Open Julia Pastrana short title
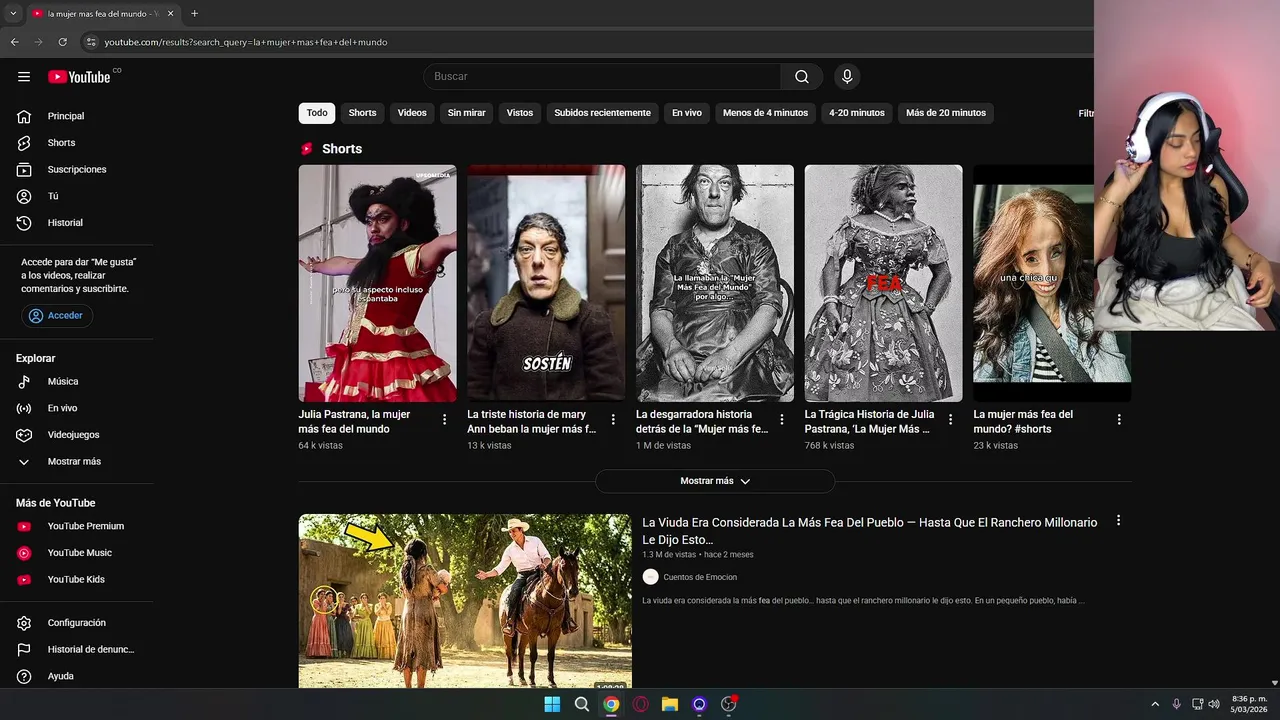 tap(354, 421)
